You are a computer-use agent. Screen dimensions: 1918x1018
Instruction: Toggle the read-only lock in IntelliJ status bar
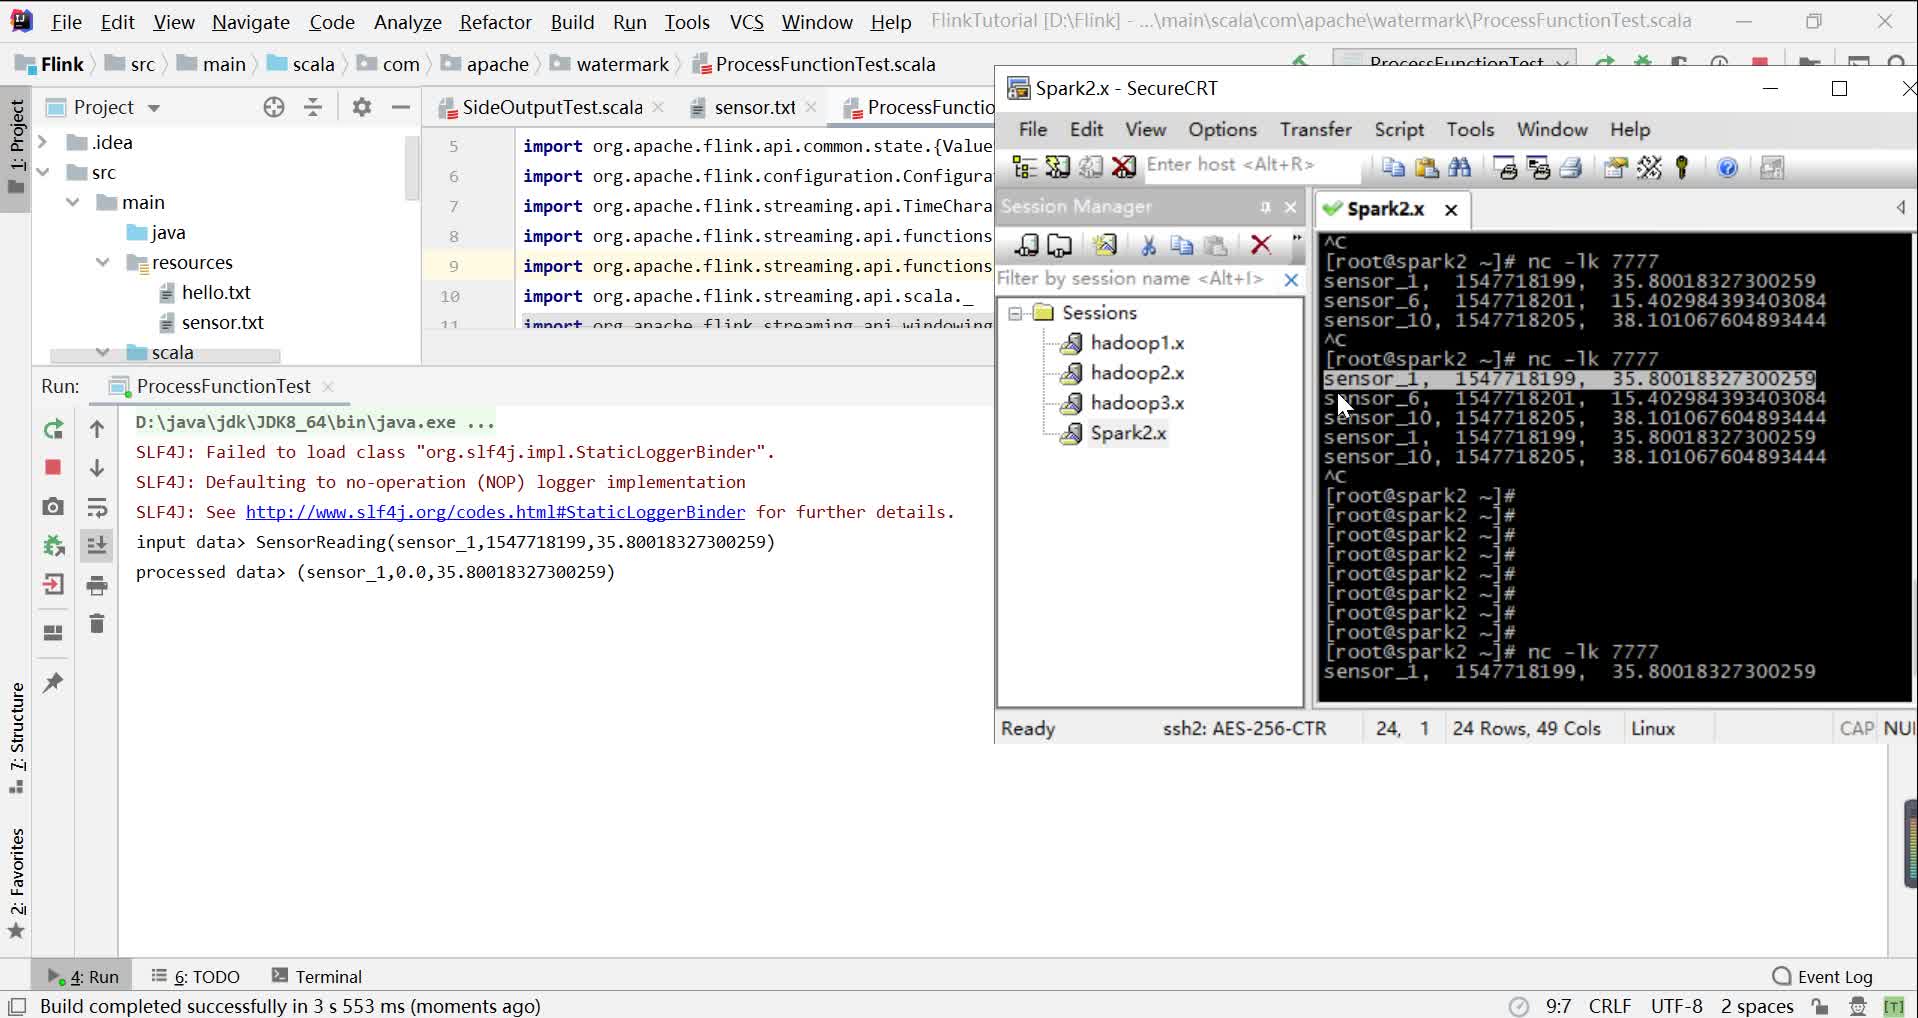pos(1820,1006)
